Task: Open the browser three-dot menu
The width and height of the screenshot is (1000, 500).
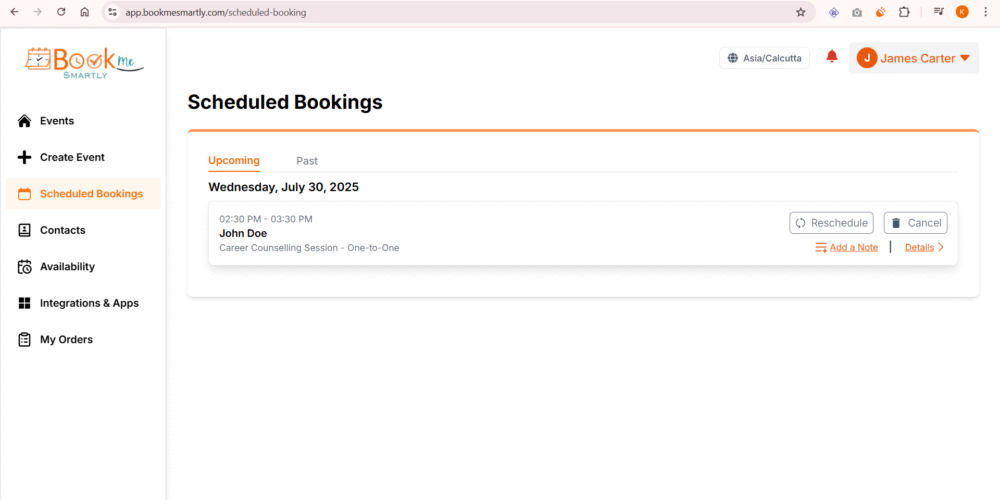Action: coord(986,12)
